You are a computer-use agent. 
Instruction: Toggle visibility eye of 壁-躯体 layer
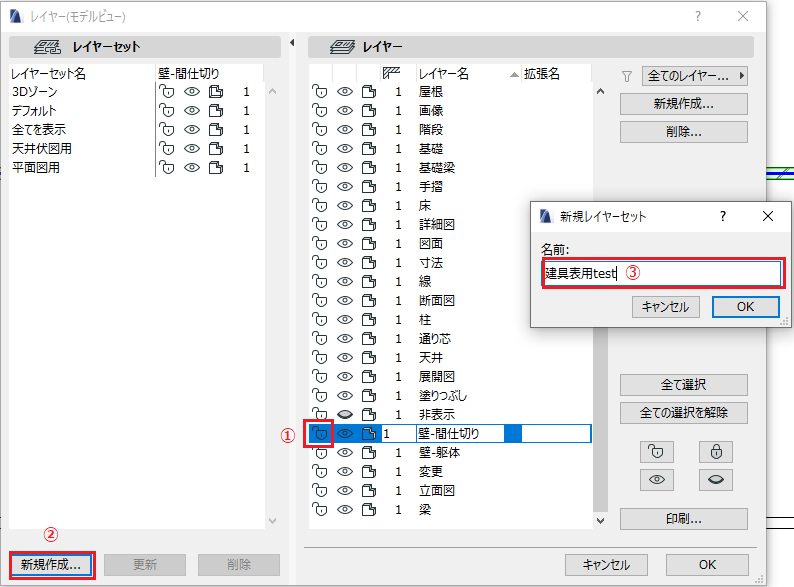tap(345, 452)
